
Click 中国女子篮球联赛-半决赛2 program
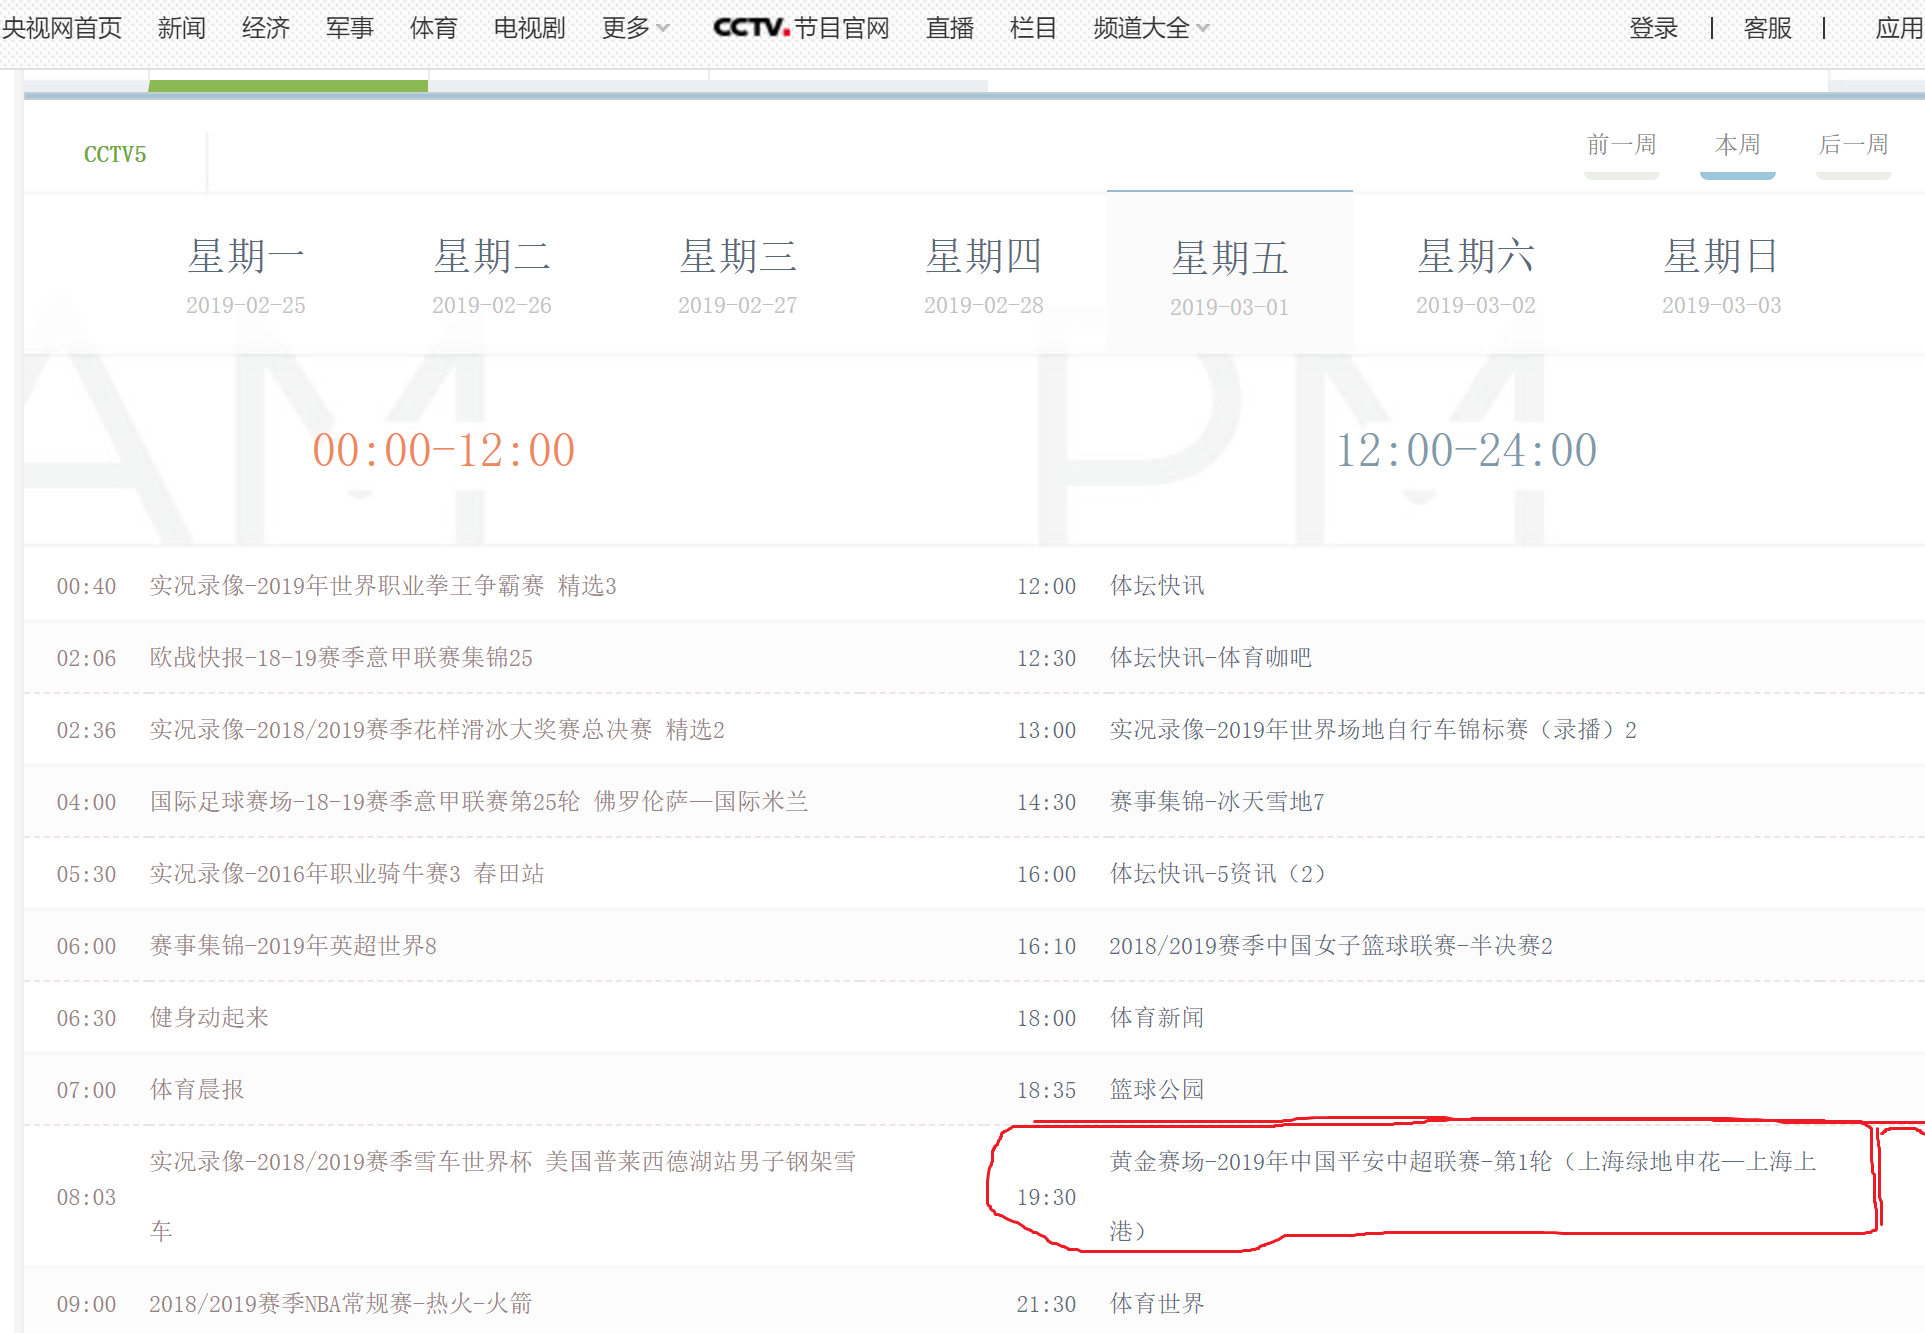(x=1331, y=946)
